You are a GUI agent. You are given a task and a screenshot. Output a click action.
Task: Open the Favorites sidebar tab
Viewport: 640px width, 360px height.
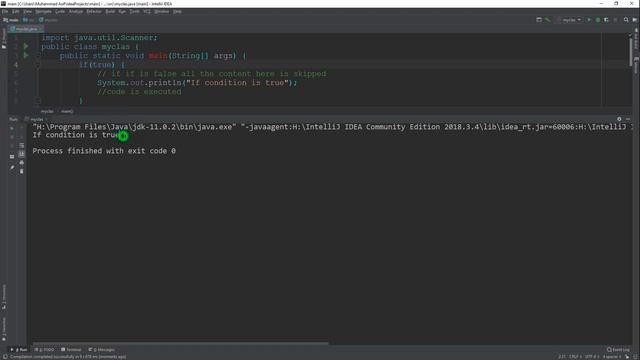[x=4, y=329]
